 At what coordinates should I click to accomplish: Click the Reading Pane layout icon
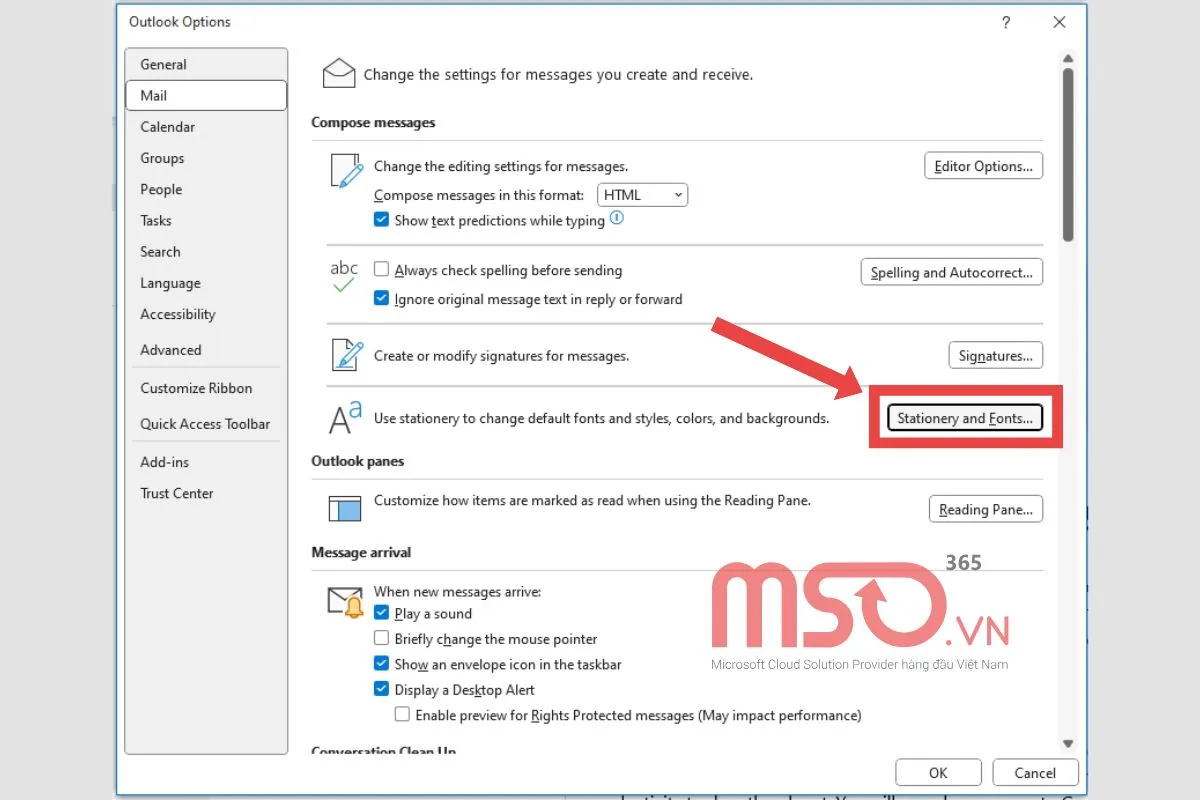(x=345, y=508)
